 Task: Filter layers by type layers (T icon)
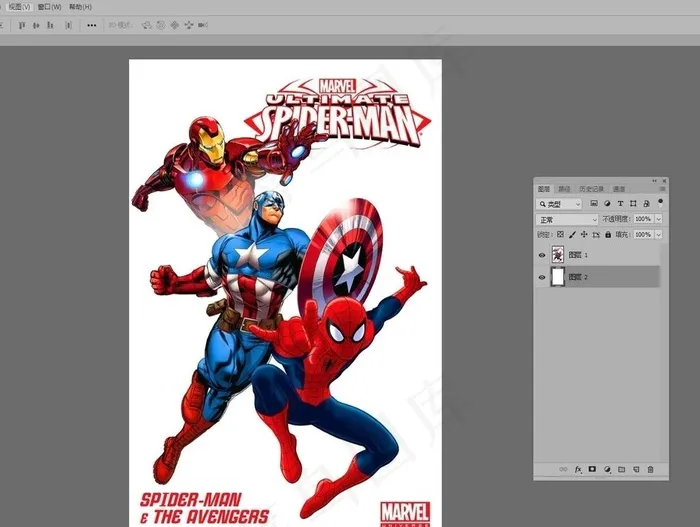(x=621, y=204)
